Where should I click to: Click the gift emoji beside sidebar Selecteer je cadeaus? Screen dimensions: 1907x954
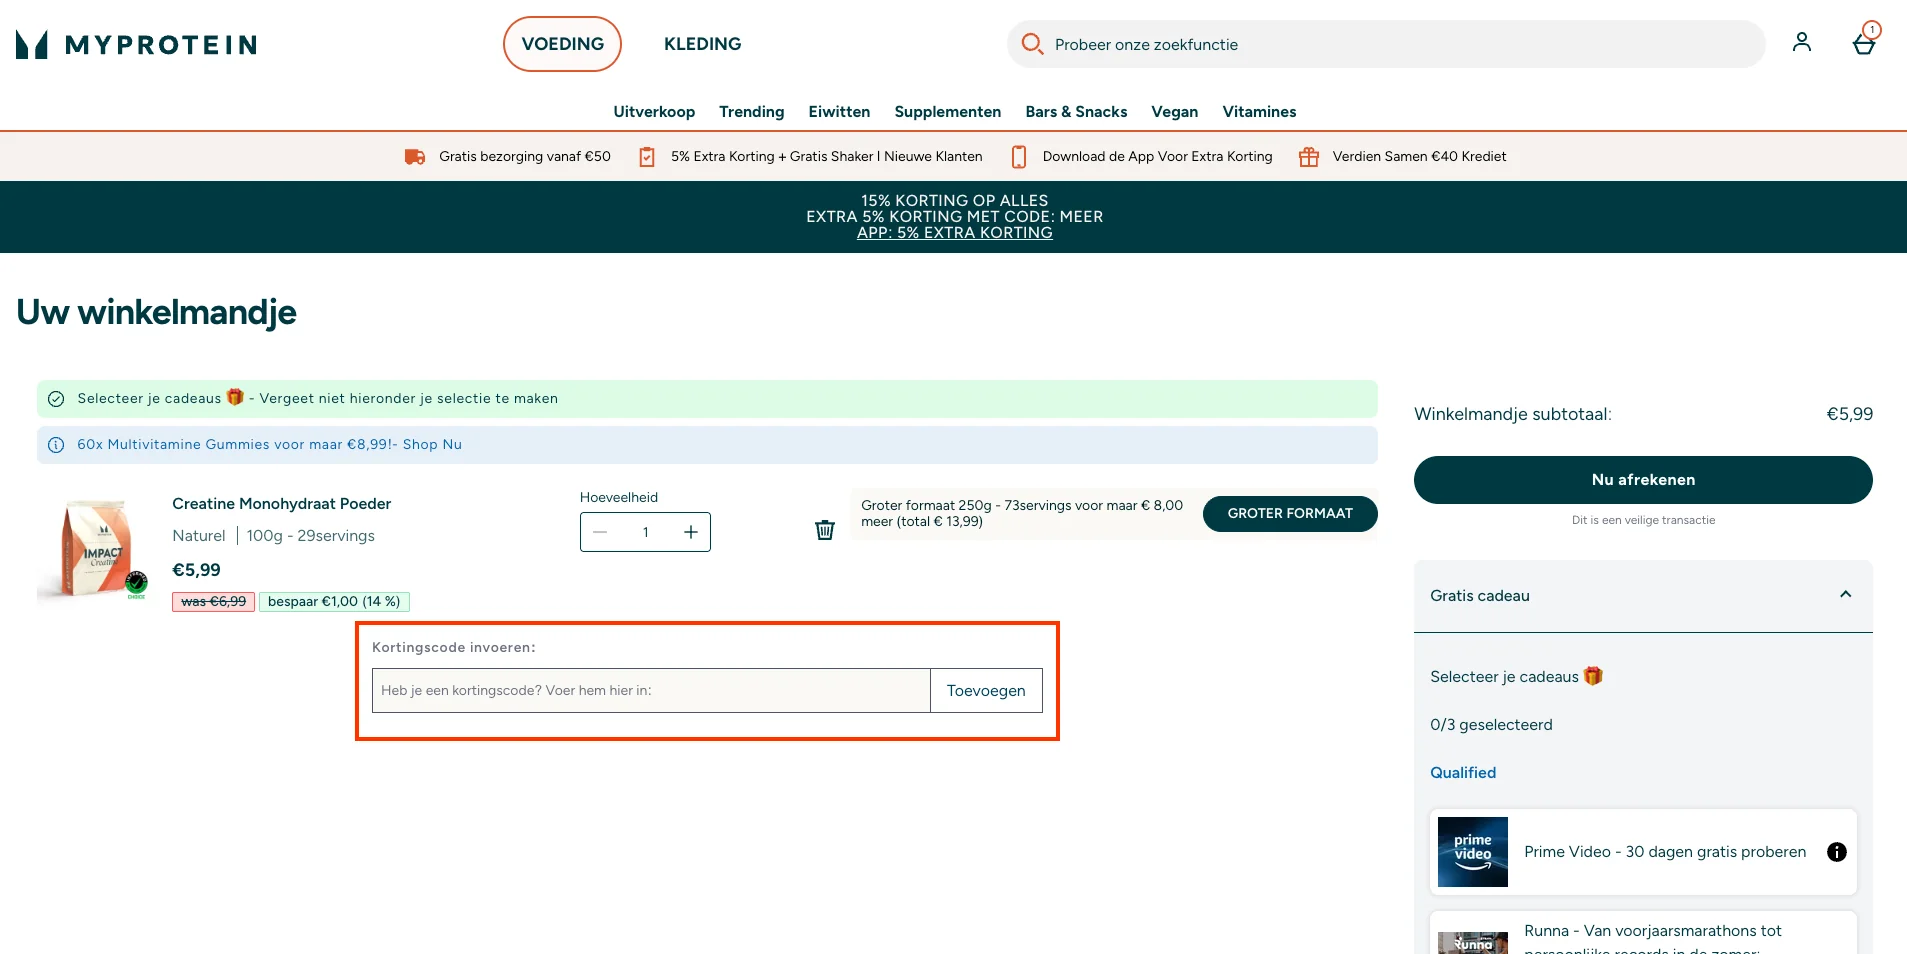1593,676
